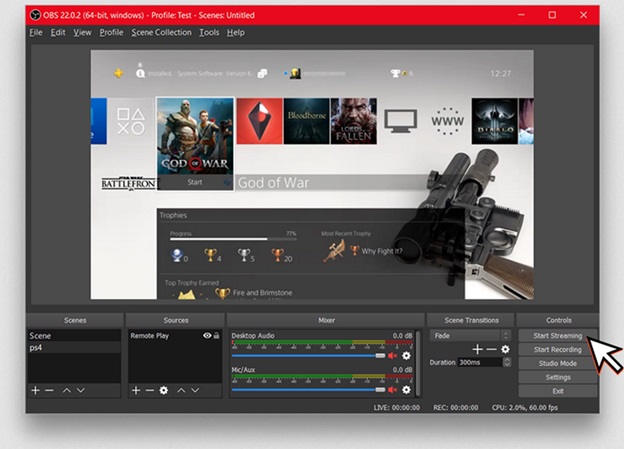Click the OBS logo in the title bar
The height and width of the screenshot is (449, 624).
[x=36, y=15]
